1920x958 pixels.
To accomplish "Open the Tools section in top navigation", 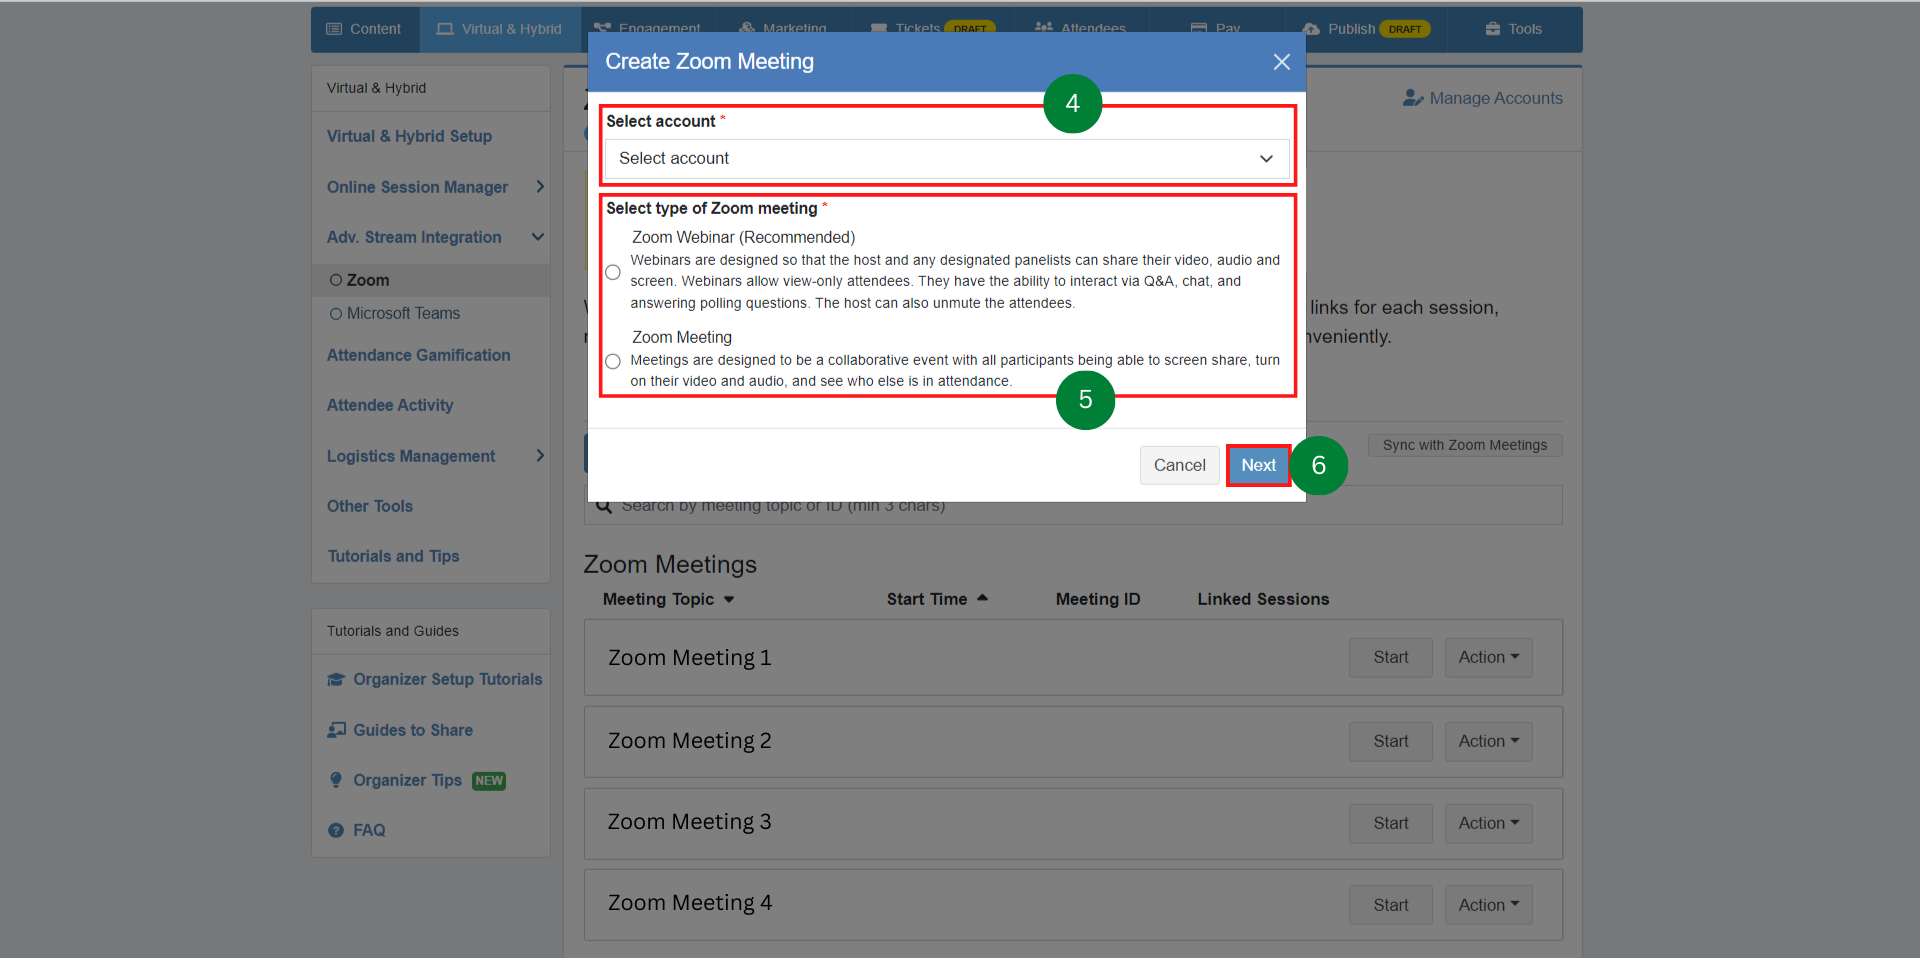I will pyautogui.click(x=1513, y=29).
